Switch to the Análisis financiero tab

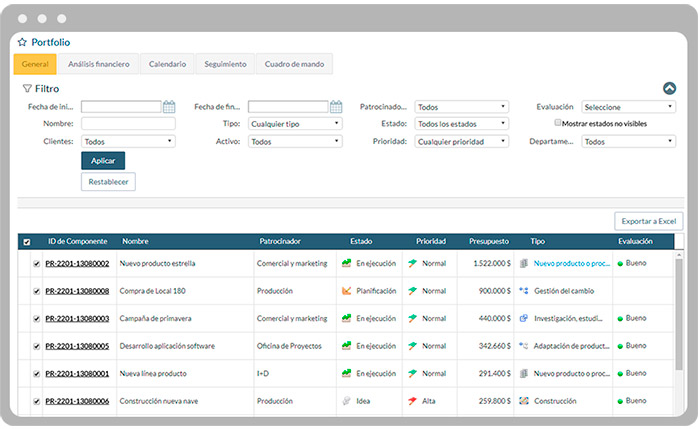click(98, 64)
